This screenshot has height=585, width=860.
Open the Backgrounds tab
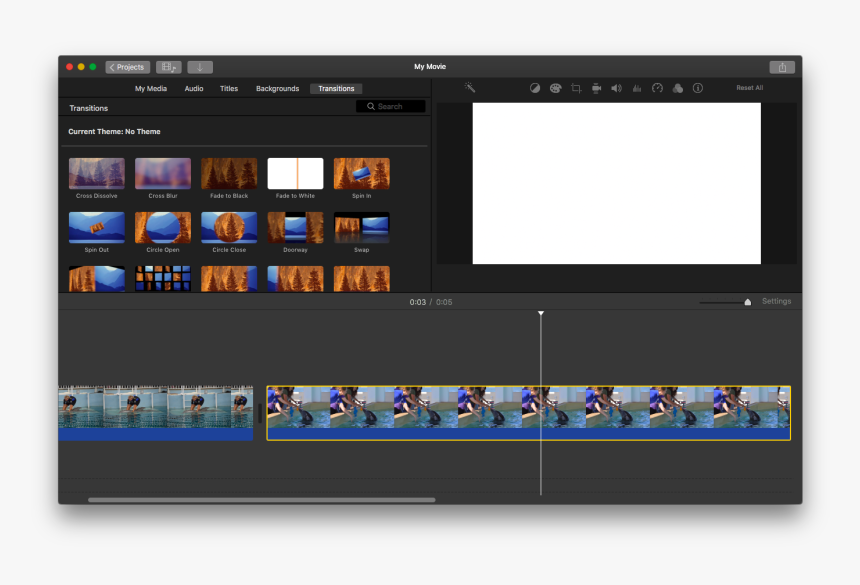tap(278, 88)
